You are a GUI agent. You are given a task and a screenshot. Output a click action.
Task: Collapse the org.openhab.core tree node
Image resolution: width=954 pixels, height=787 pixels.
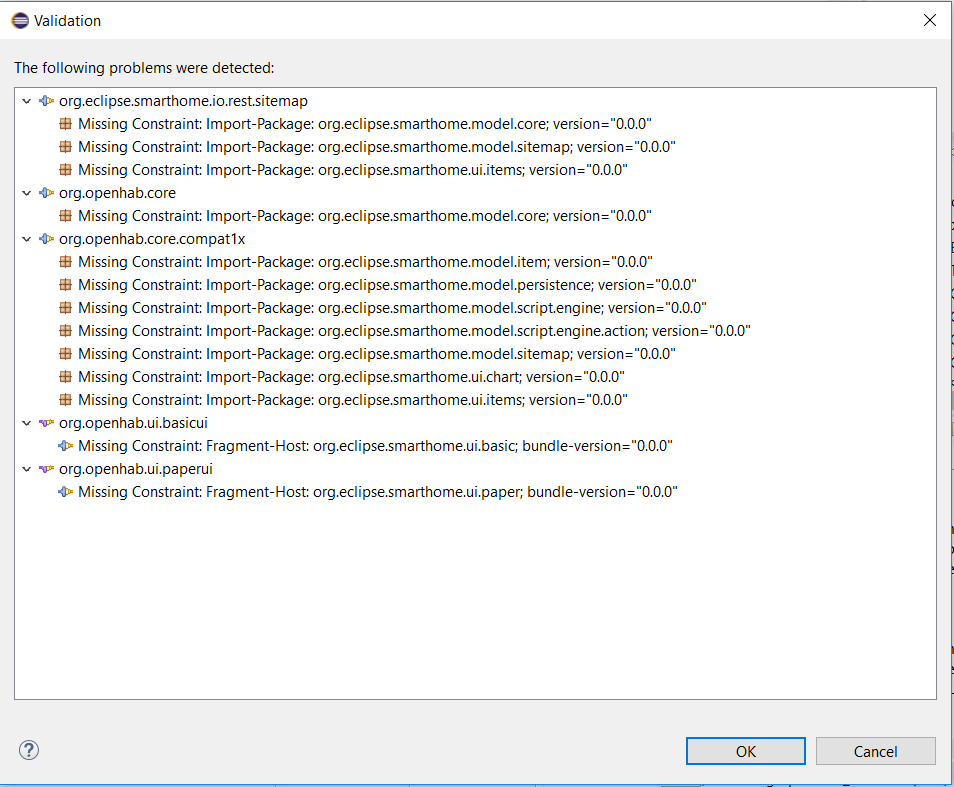(26, 193)
